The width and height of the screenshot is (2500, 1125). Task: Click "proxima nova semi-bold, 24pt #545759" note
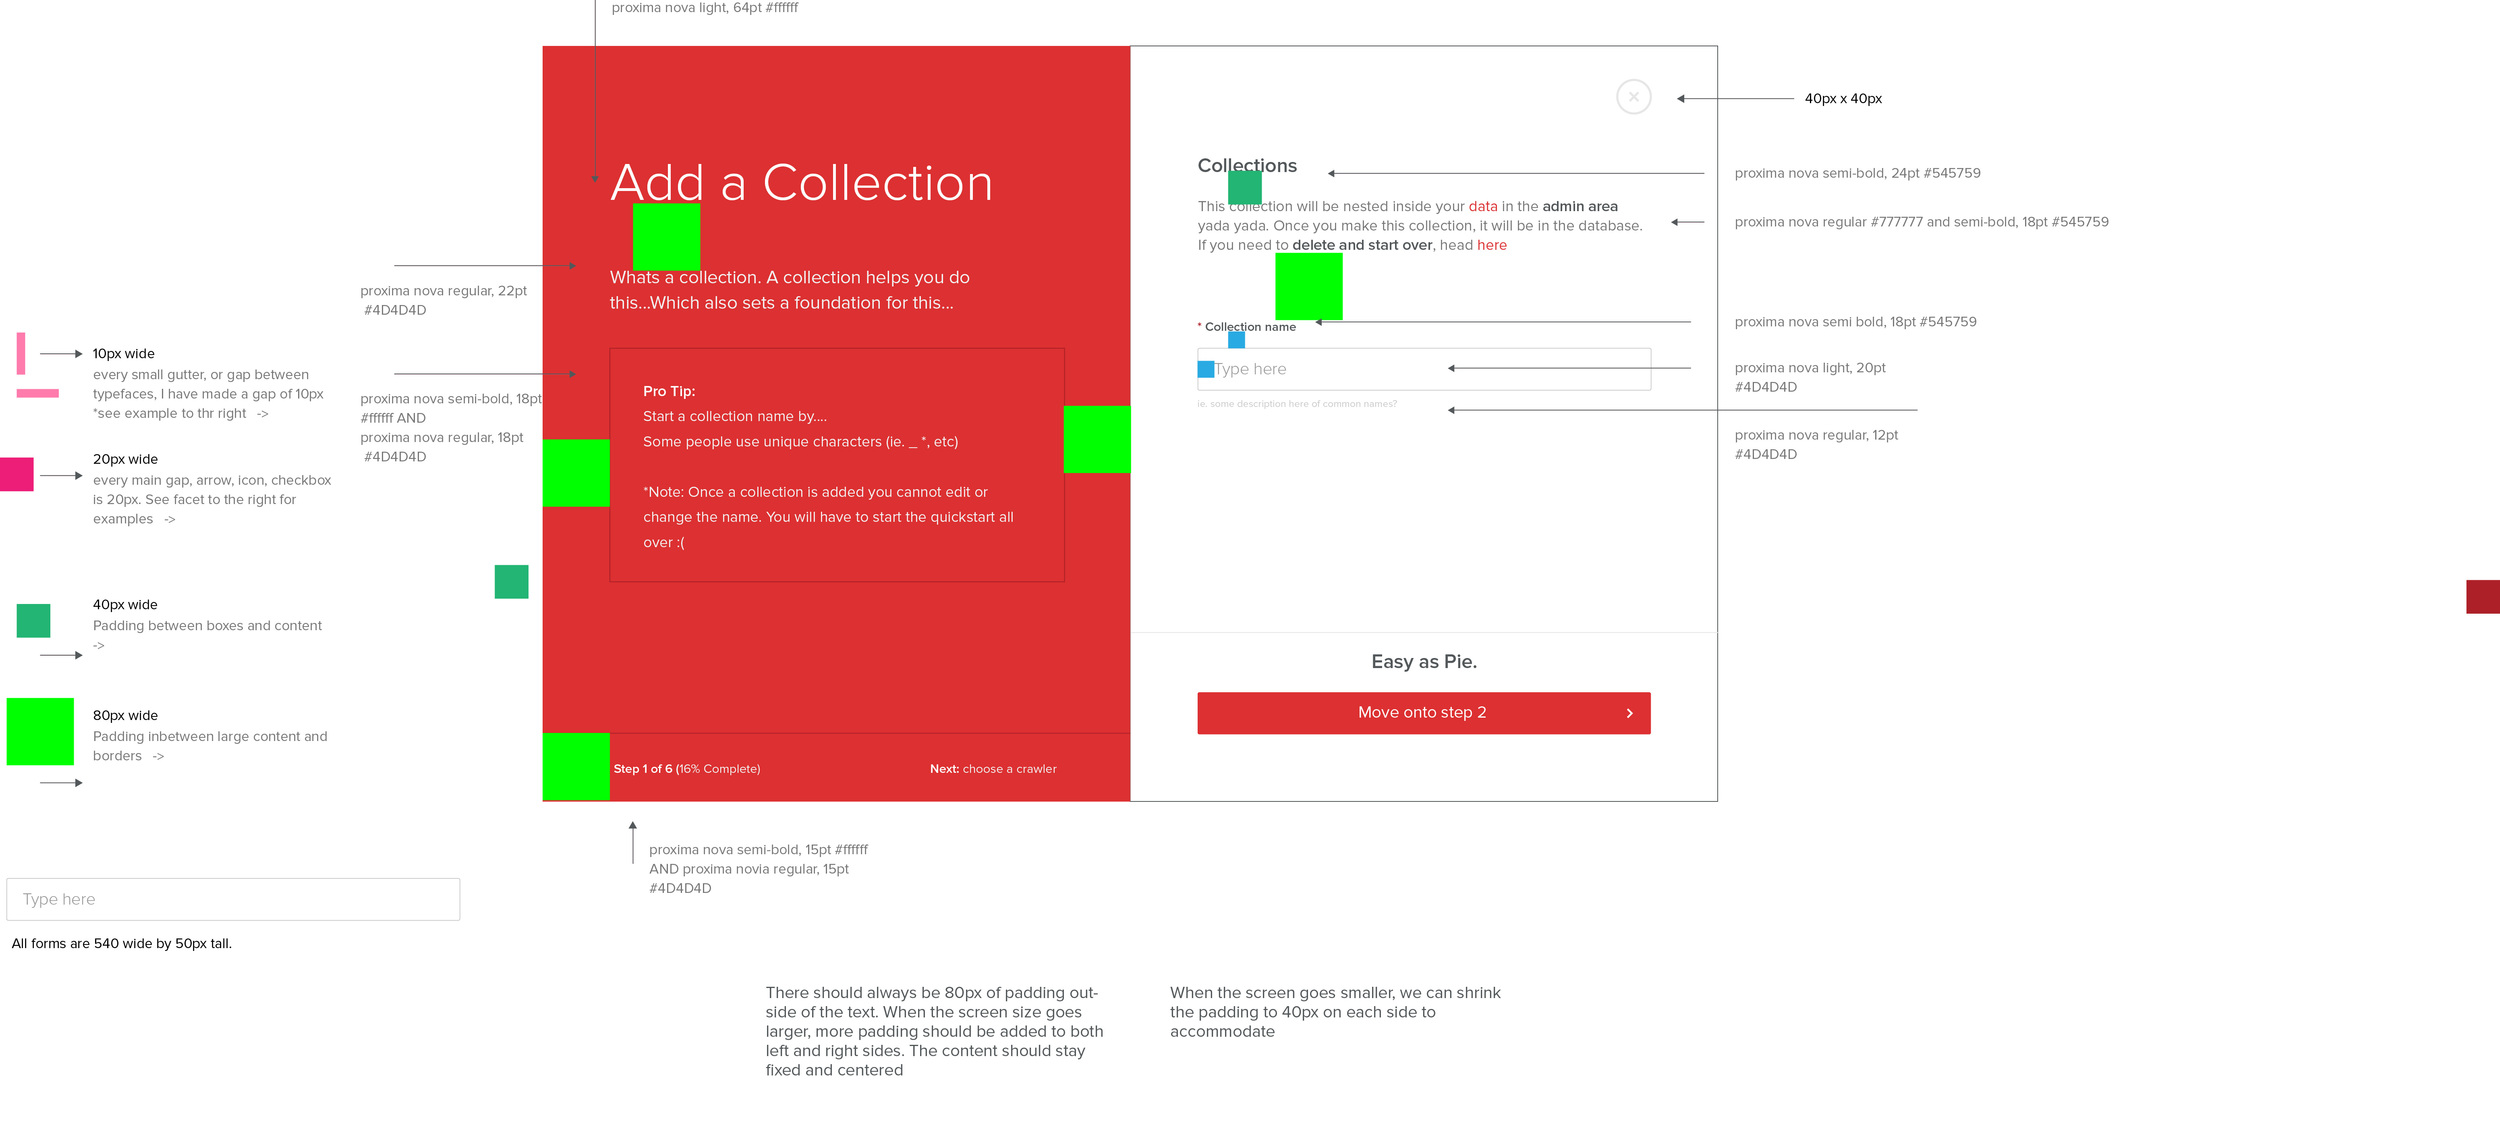(x=1857, y=173)
